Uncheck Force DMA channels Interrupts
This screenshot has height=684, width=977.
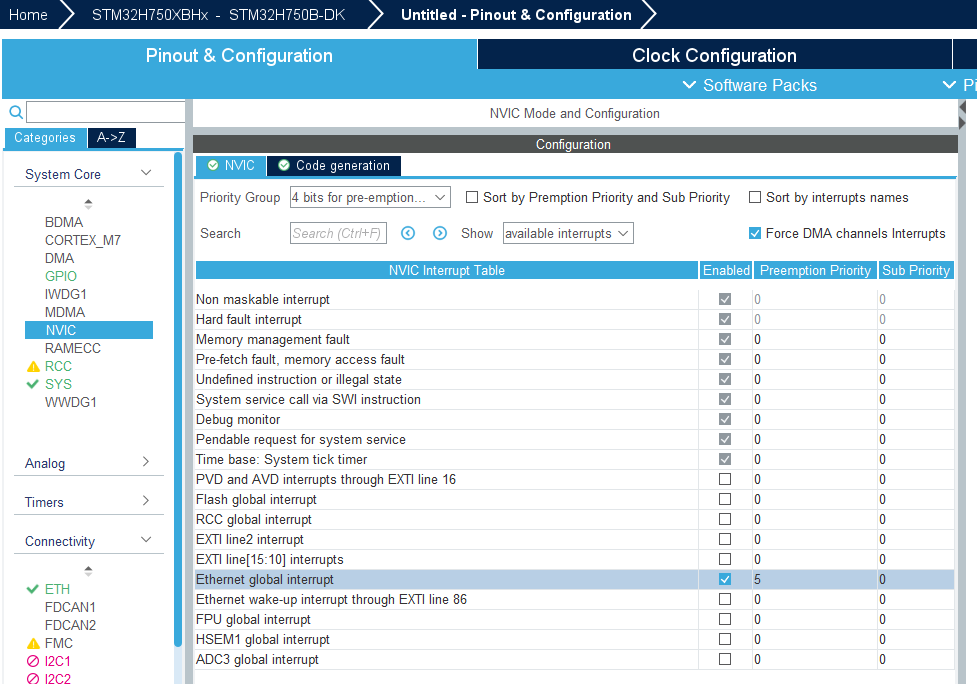tap(755, 233)
